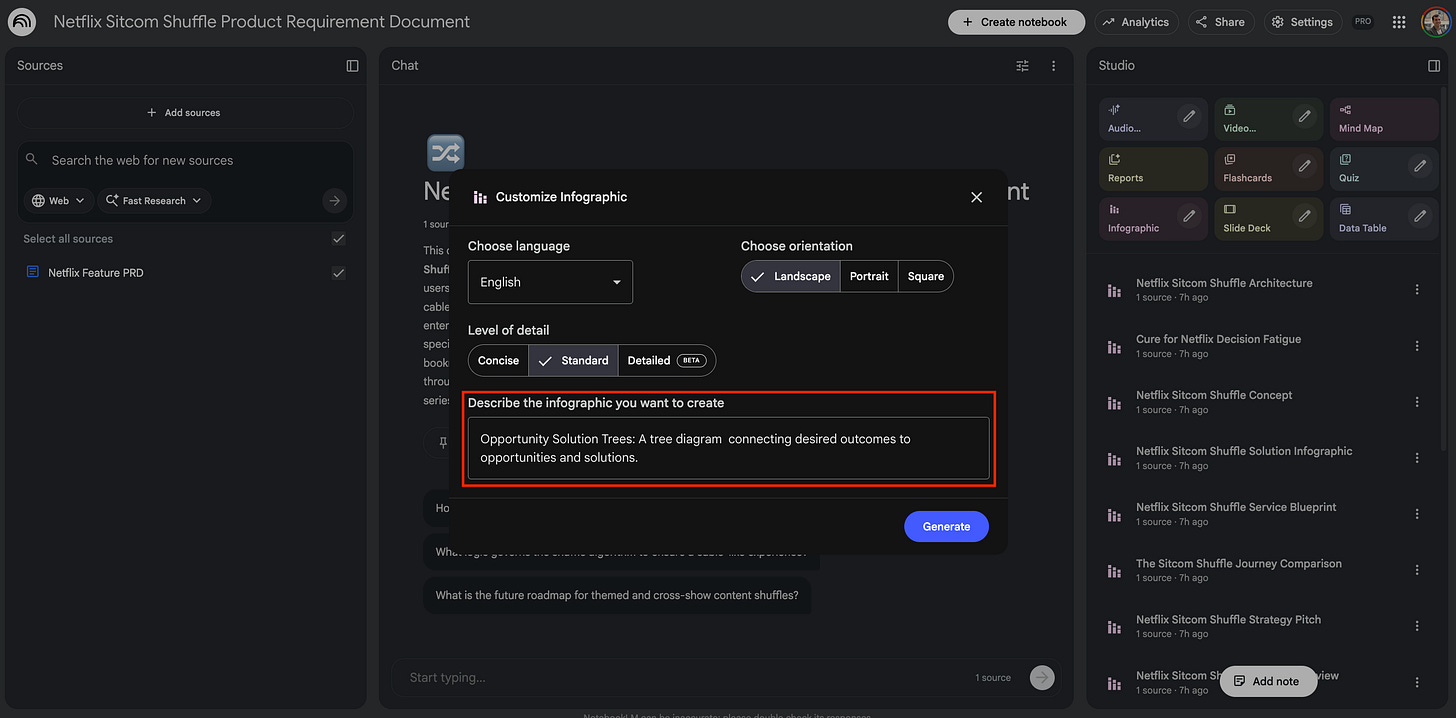Open the Web source type dropdown

(x=59, y=201)
